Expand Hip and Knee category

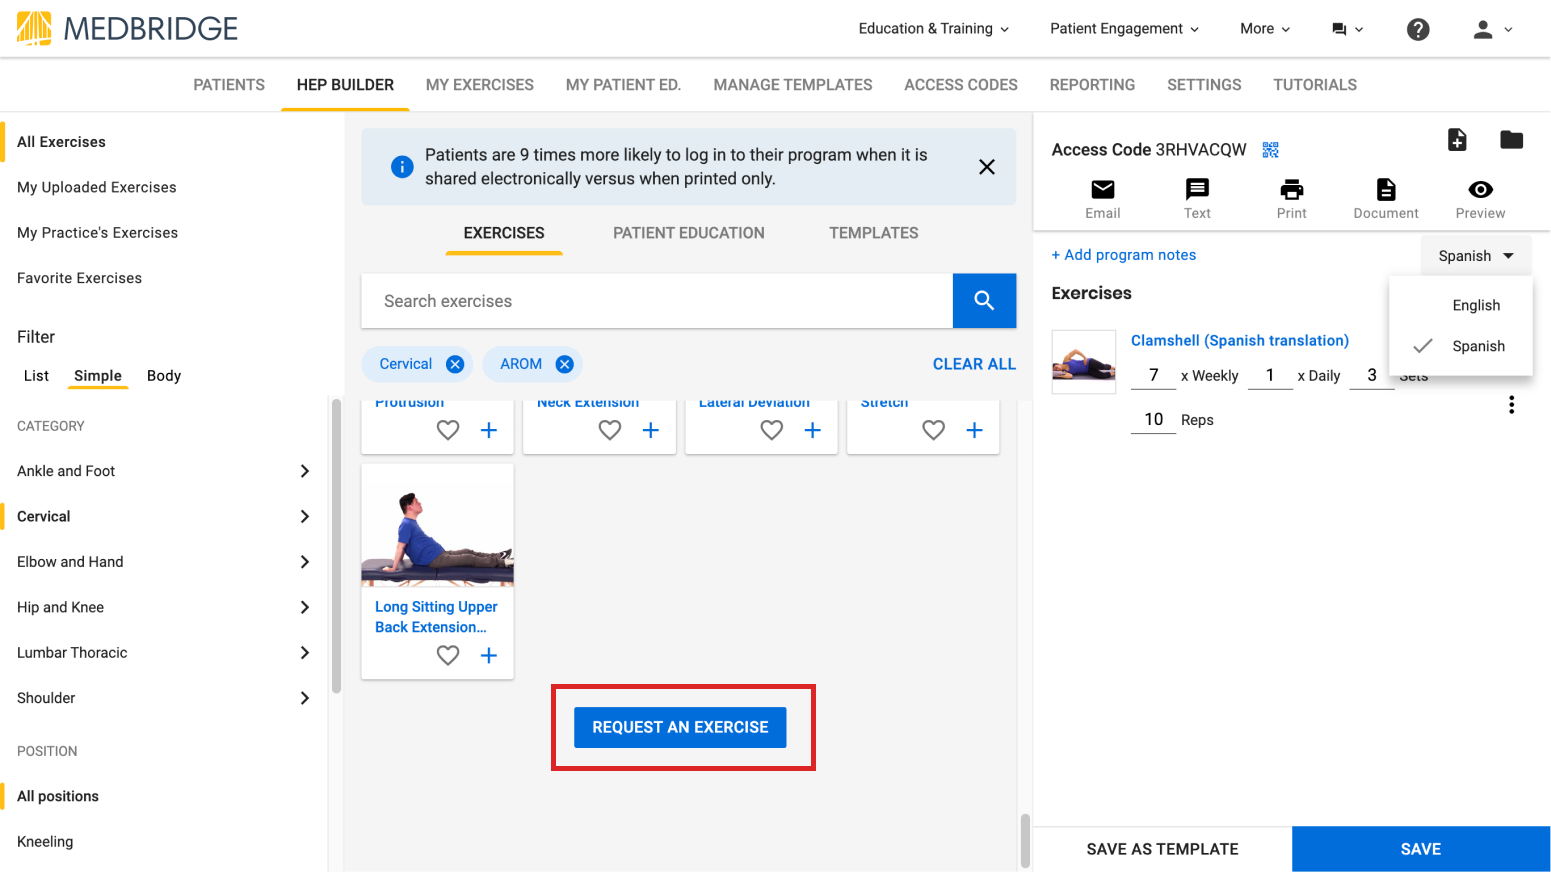[305, 607]
